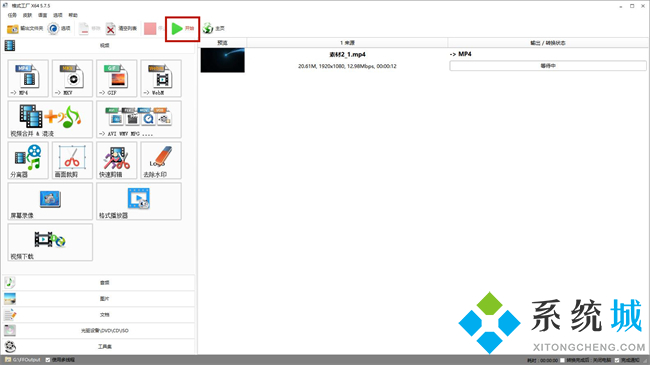650x365 pixels.
Task: Expand the Toolset (工具集) category section
Action: (99, 346)
